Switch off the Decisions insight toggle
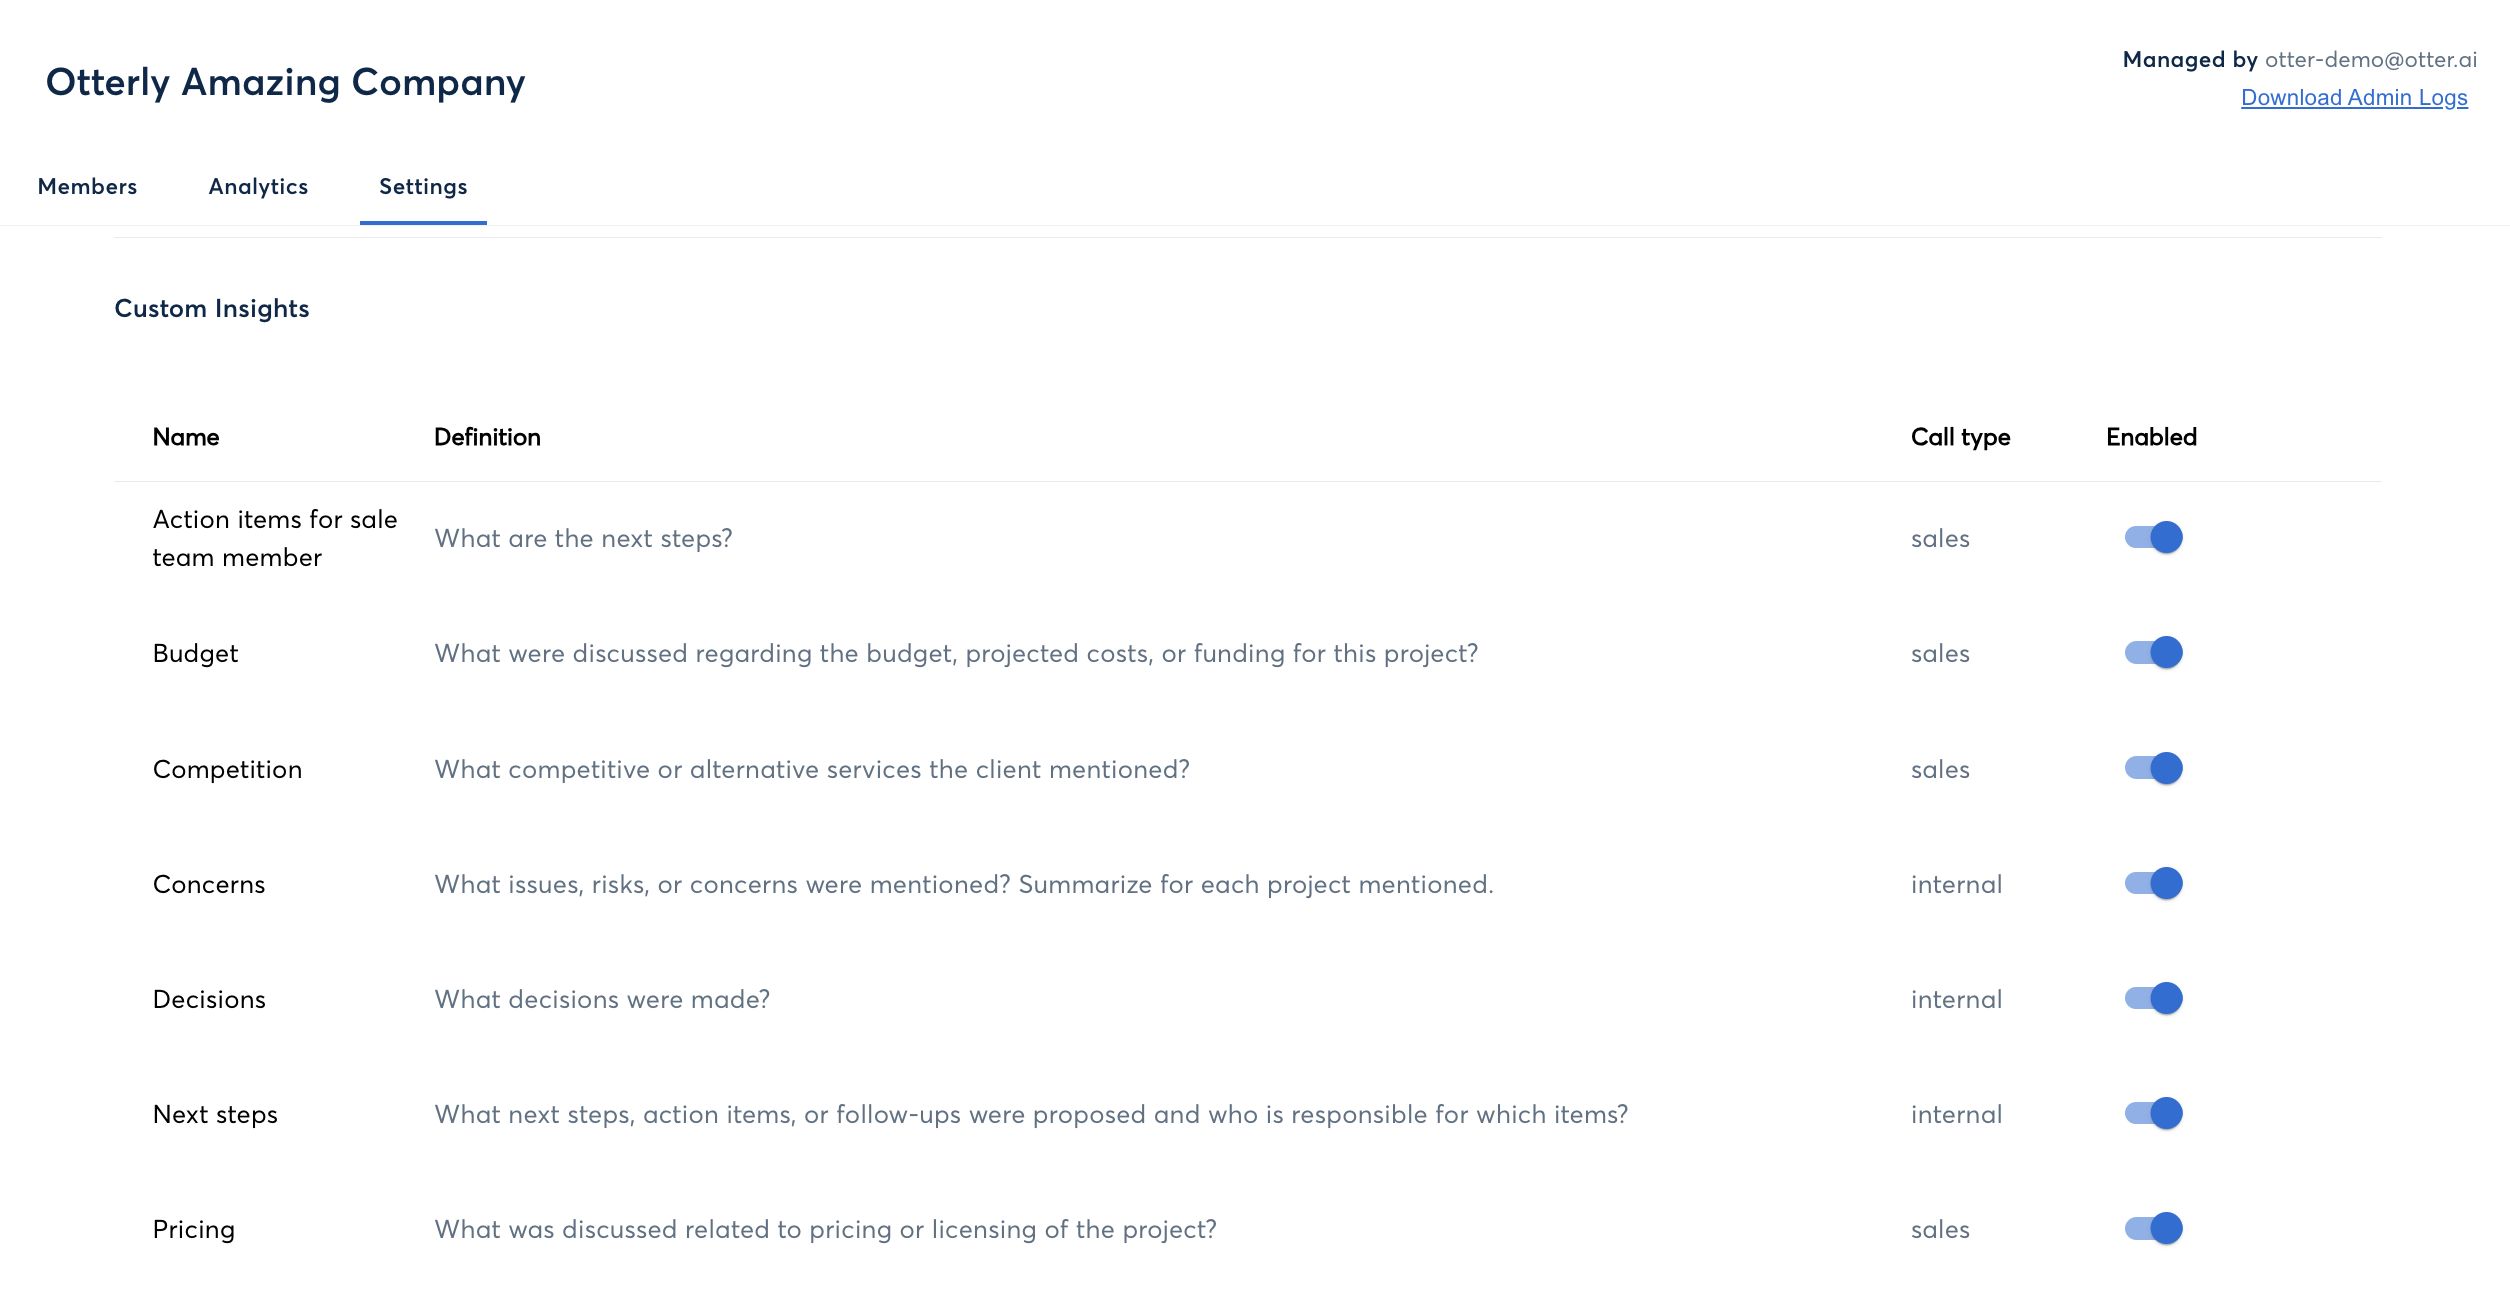Viewport: 2510px width, 1296px height. [2154, 999]
